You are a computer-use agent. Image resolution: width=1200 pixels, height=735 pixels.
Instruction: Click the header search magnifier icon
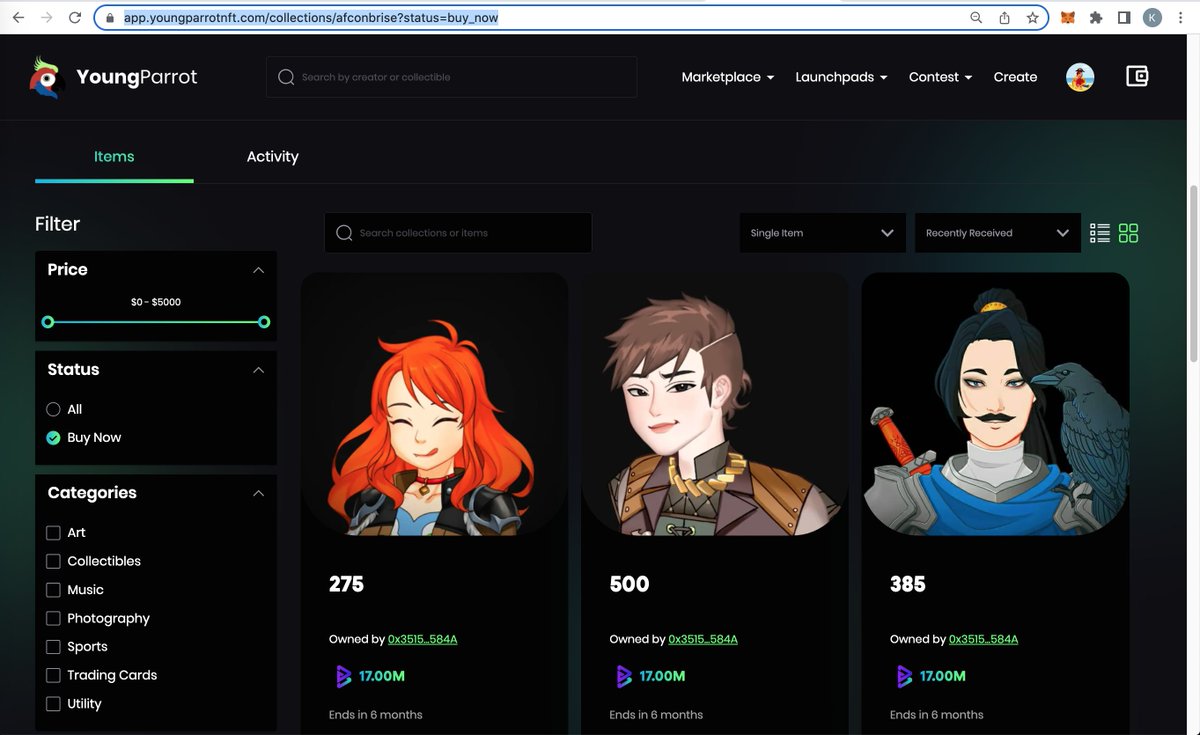click(286, 77)
